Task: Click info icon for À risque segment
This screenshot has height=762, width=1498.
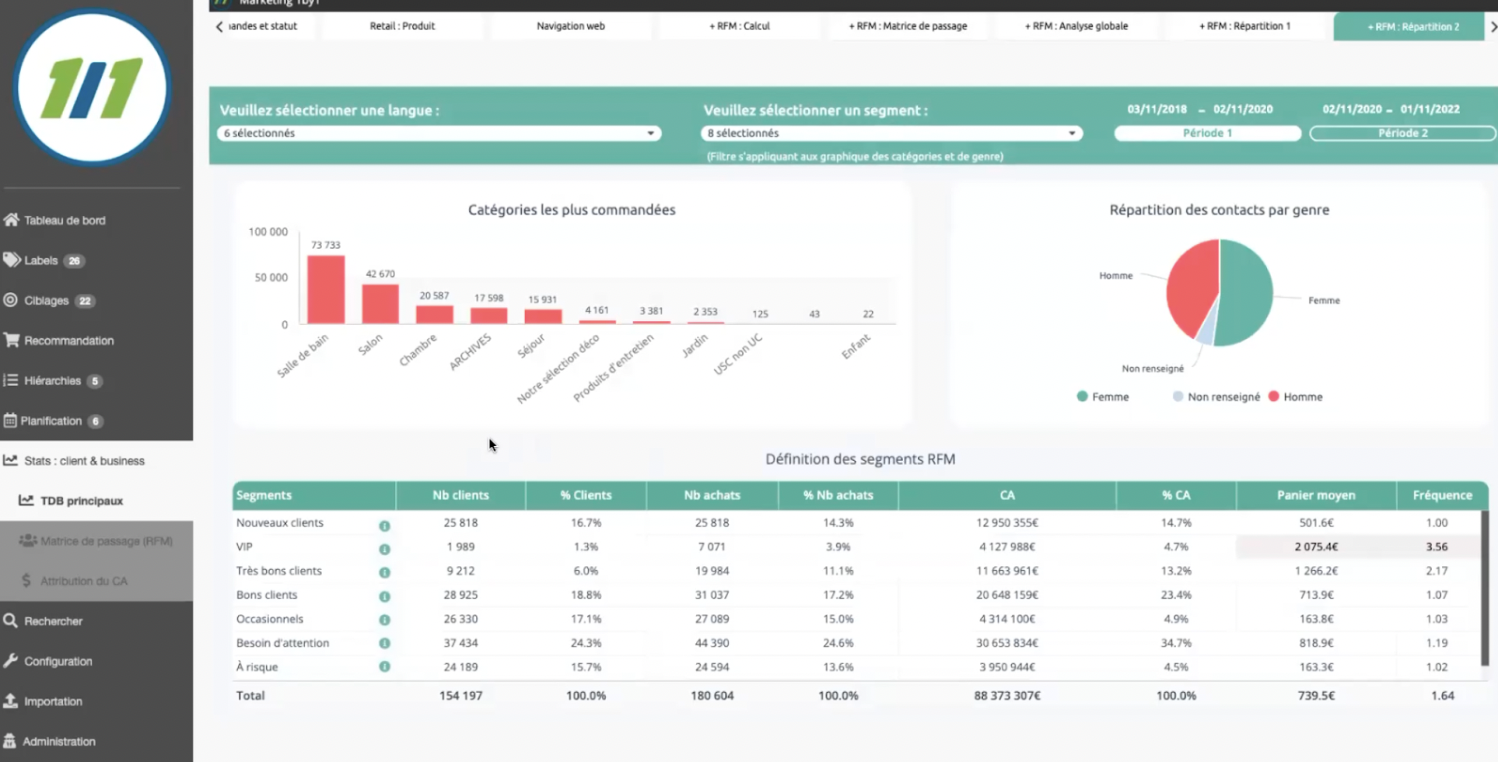Action: pyautogui.click(x=384, y=666)
